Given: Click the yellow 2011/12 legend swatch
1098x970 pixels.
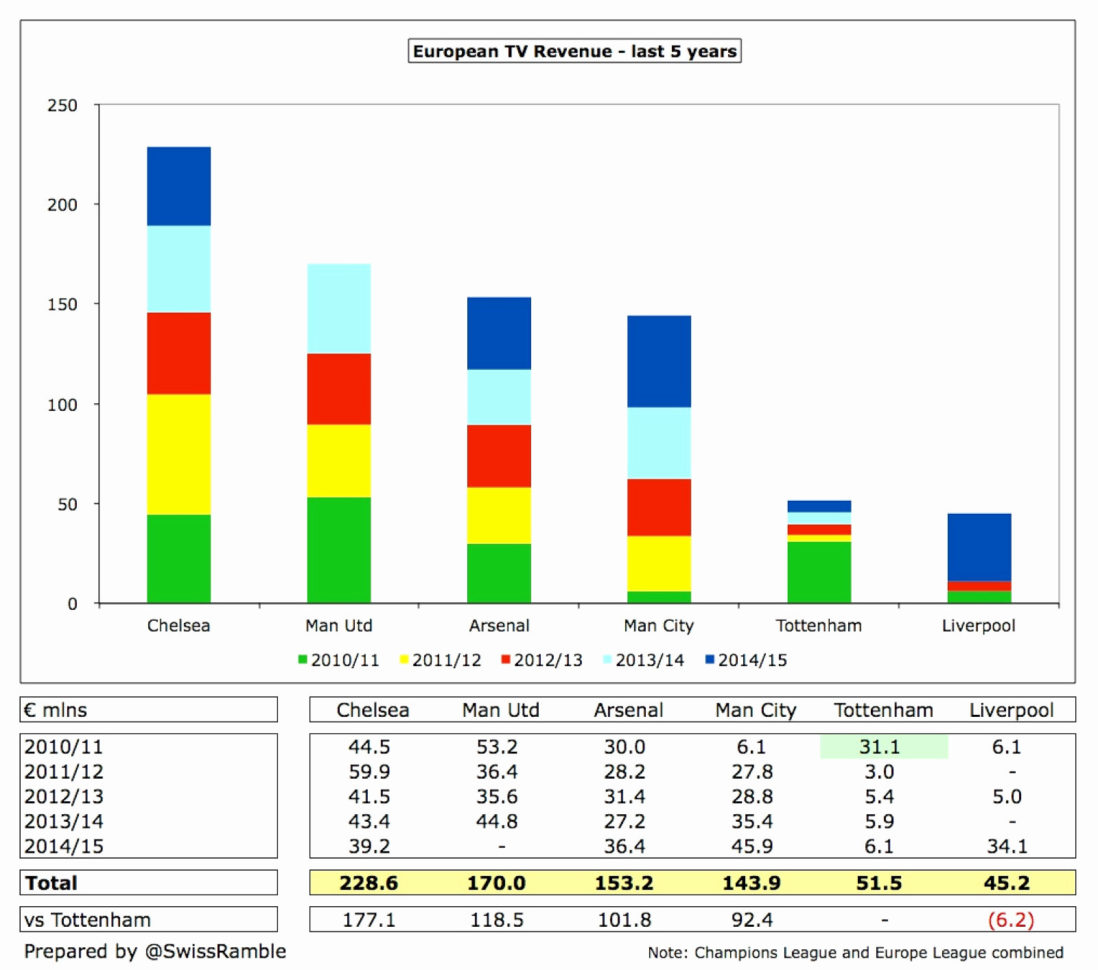Looking at the screenshot, I should tap(404, 660).
